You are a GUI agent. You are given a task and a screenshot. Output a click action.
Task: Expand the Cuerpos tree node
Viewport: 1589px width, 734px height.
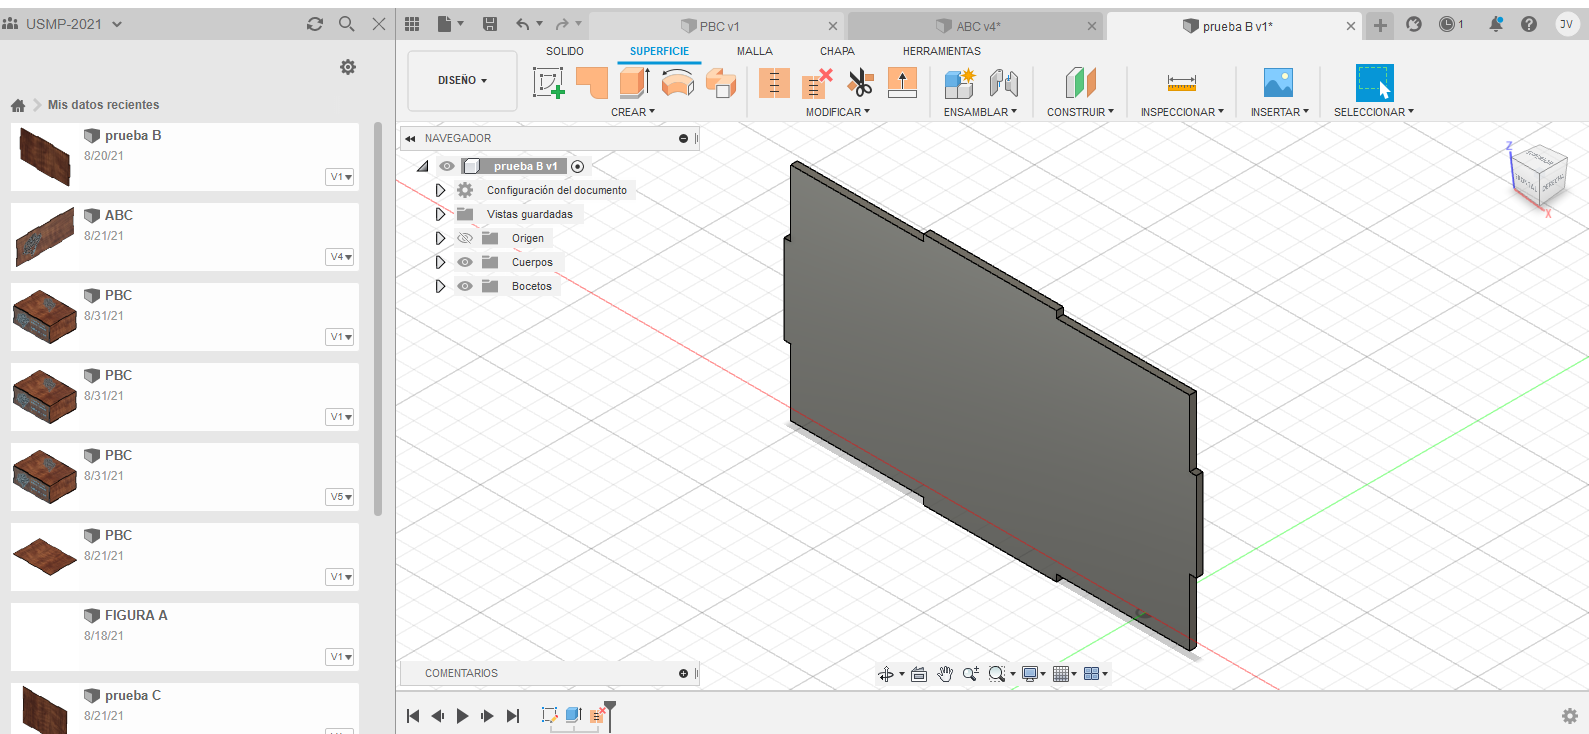(x=440, y=262)
